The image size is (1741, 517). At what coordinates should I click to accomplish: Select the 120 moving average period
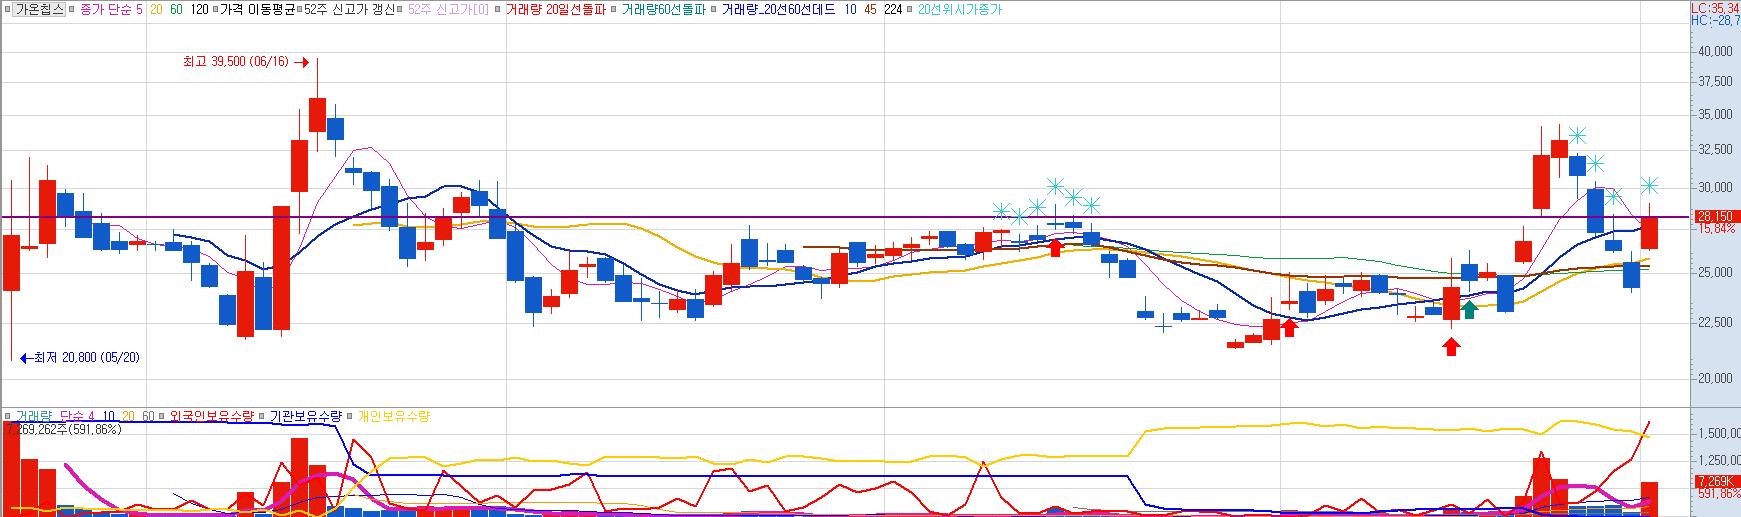click(198, 9)
